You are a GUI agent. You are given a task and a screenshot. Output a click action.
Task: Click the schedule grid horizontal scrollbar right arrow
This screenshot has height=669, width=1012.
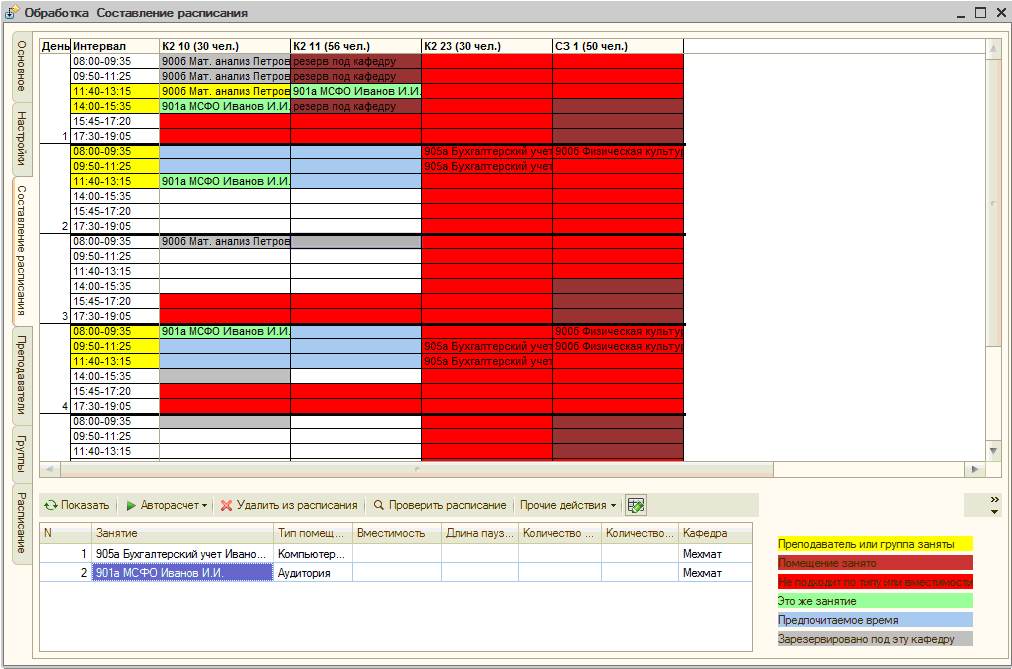[x=975, y=469]
